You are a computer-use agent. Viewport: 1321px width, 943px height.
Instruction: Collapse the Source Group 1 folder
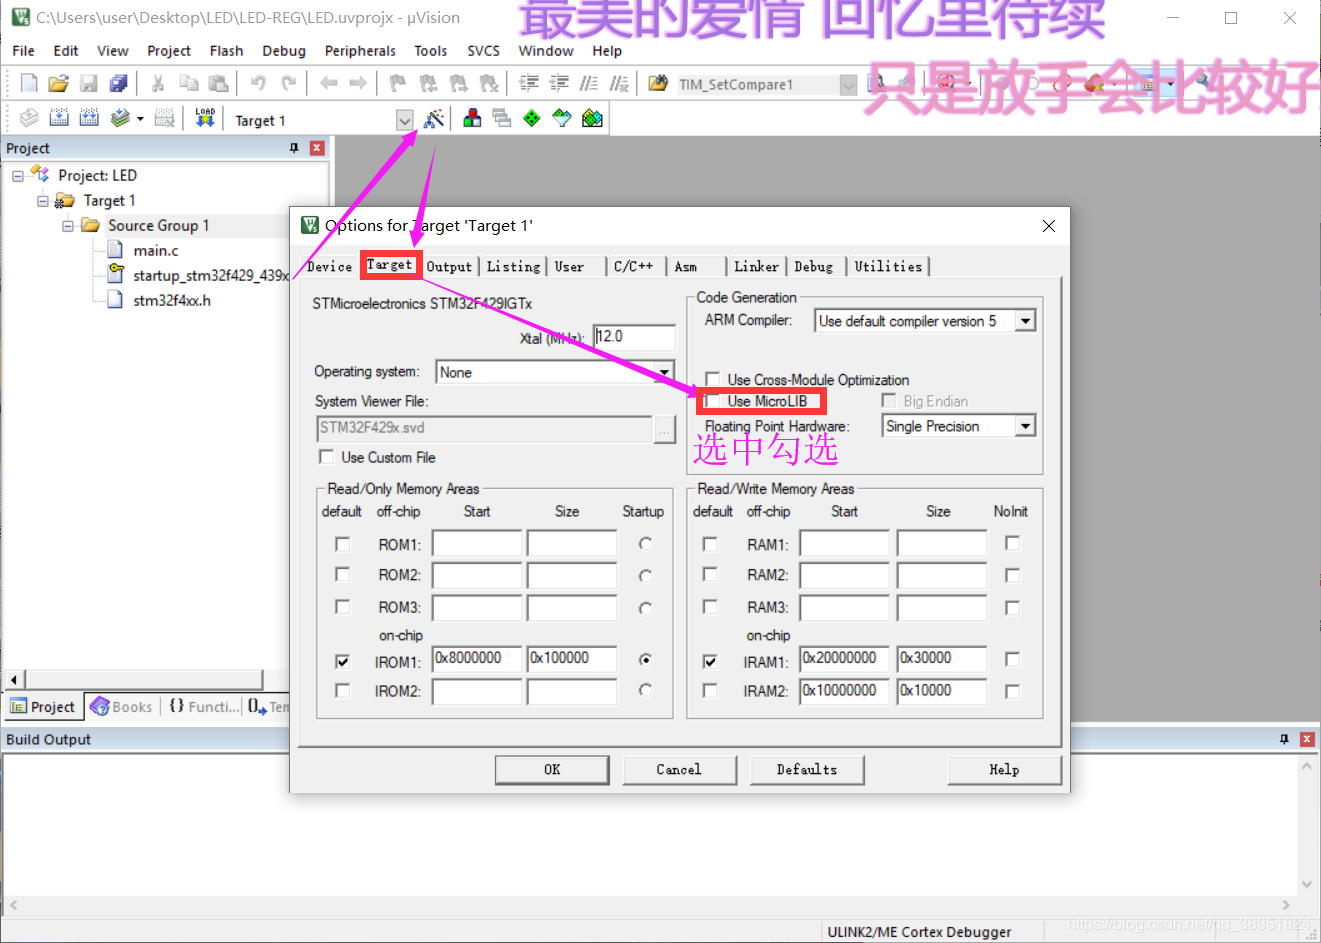[68, 226]
